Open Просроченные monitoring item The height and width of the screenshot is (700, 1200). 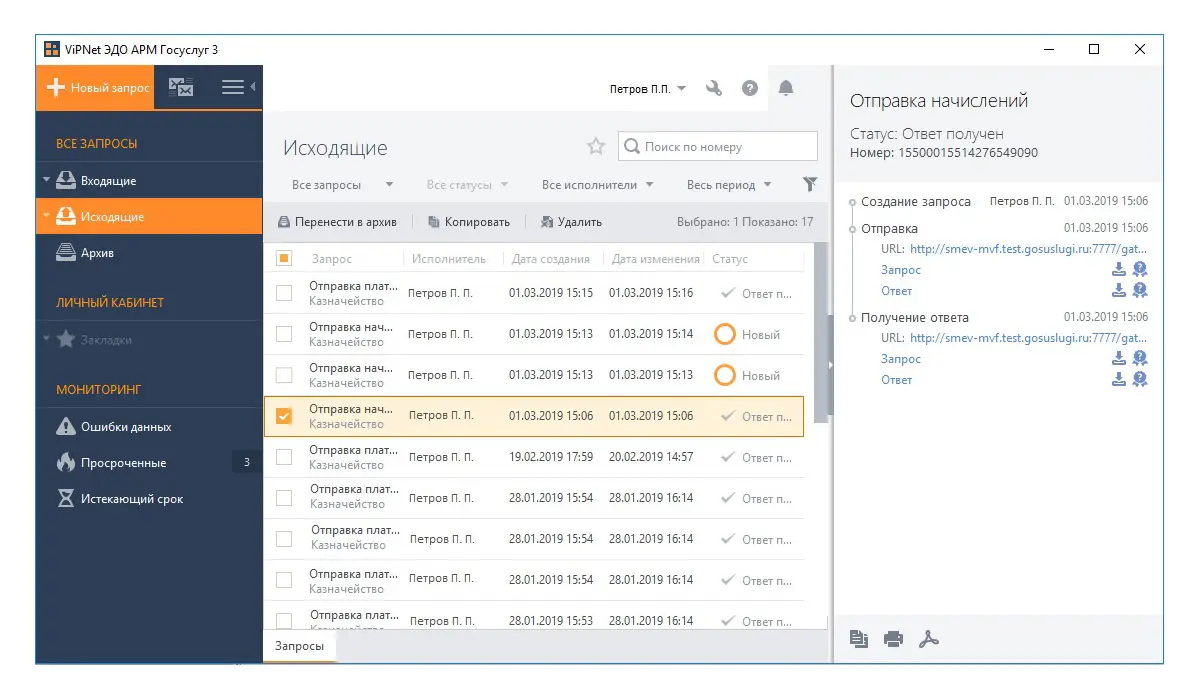point(149,463)
